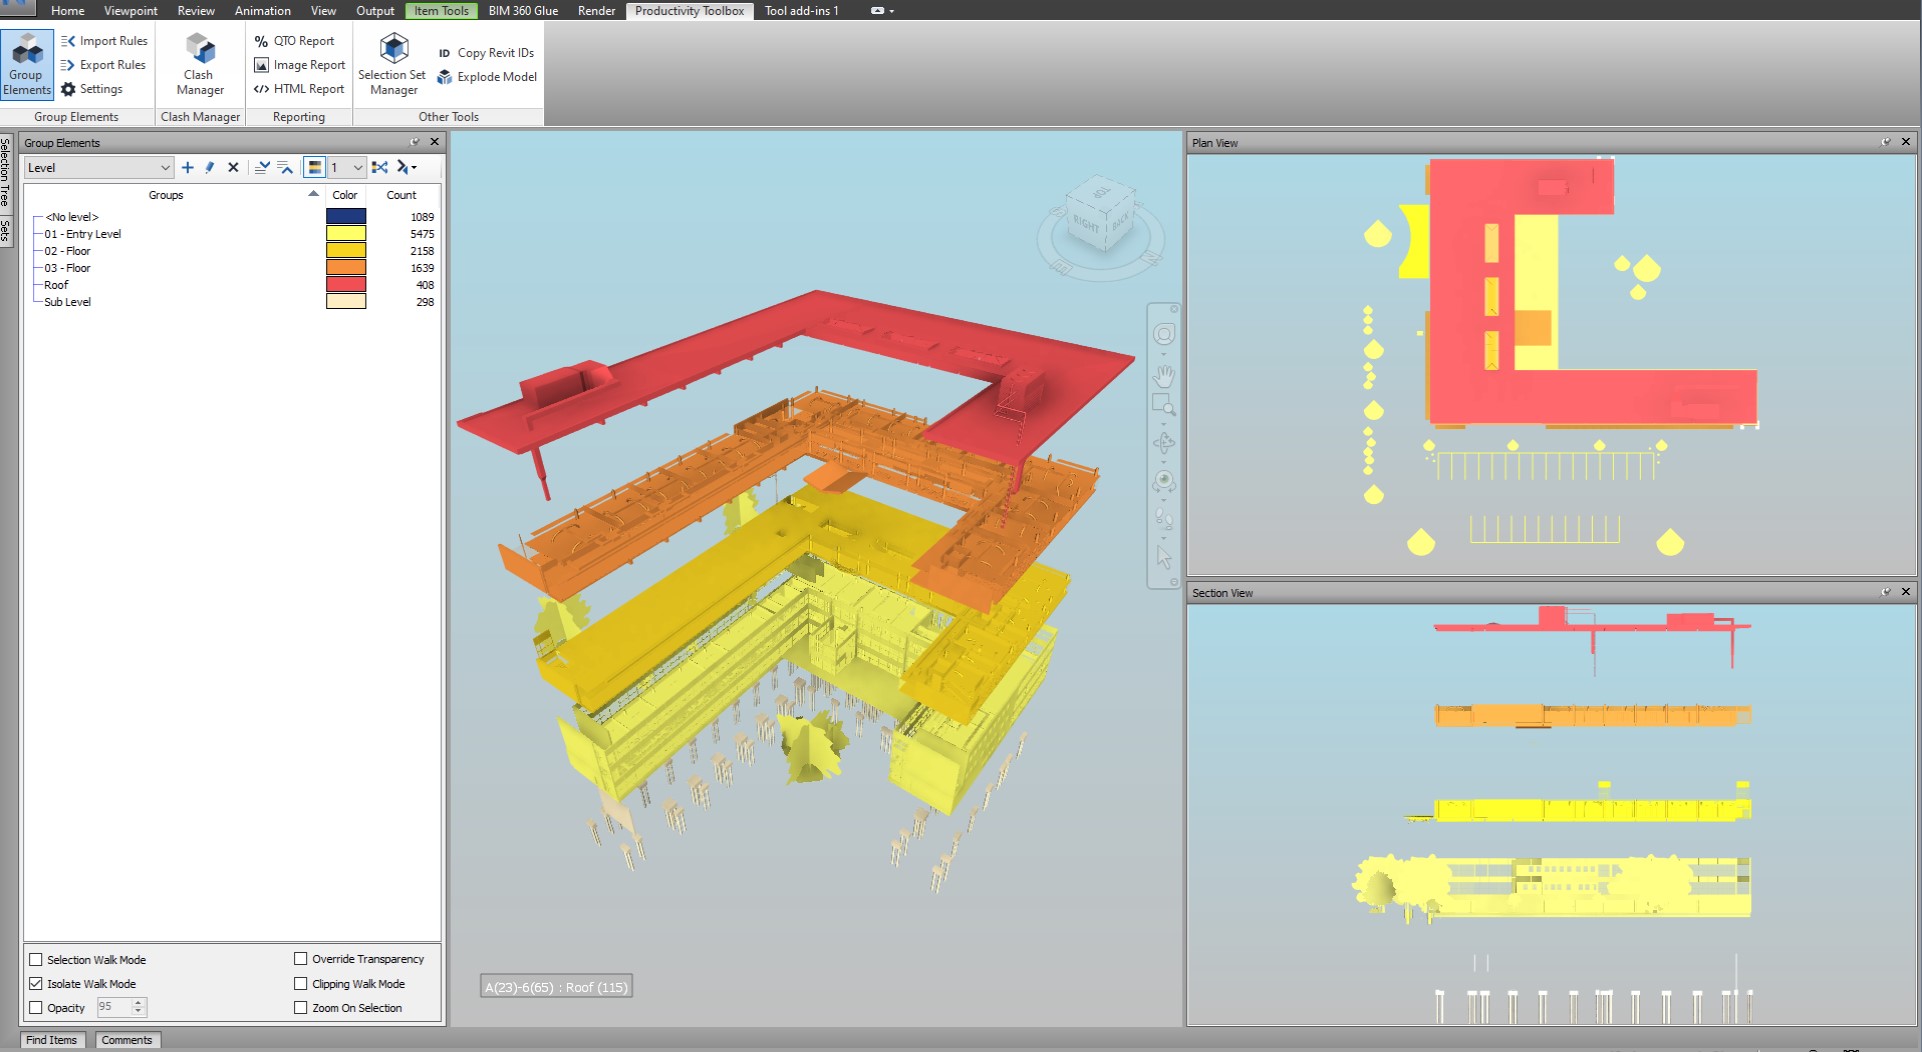Uncheck Isolate Walk Mode
The image size is (1922, 1052).
(36, 984)
